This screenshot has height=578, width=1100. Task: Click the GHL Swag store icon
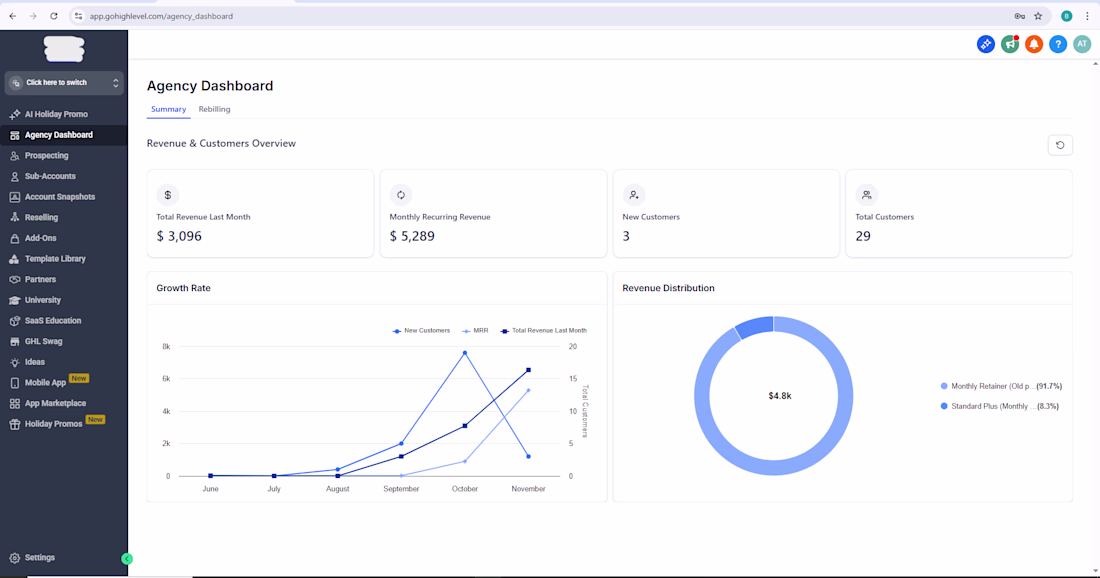click(14, 342)
